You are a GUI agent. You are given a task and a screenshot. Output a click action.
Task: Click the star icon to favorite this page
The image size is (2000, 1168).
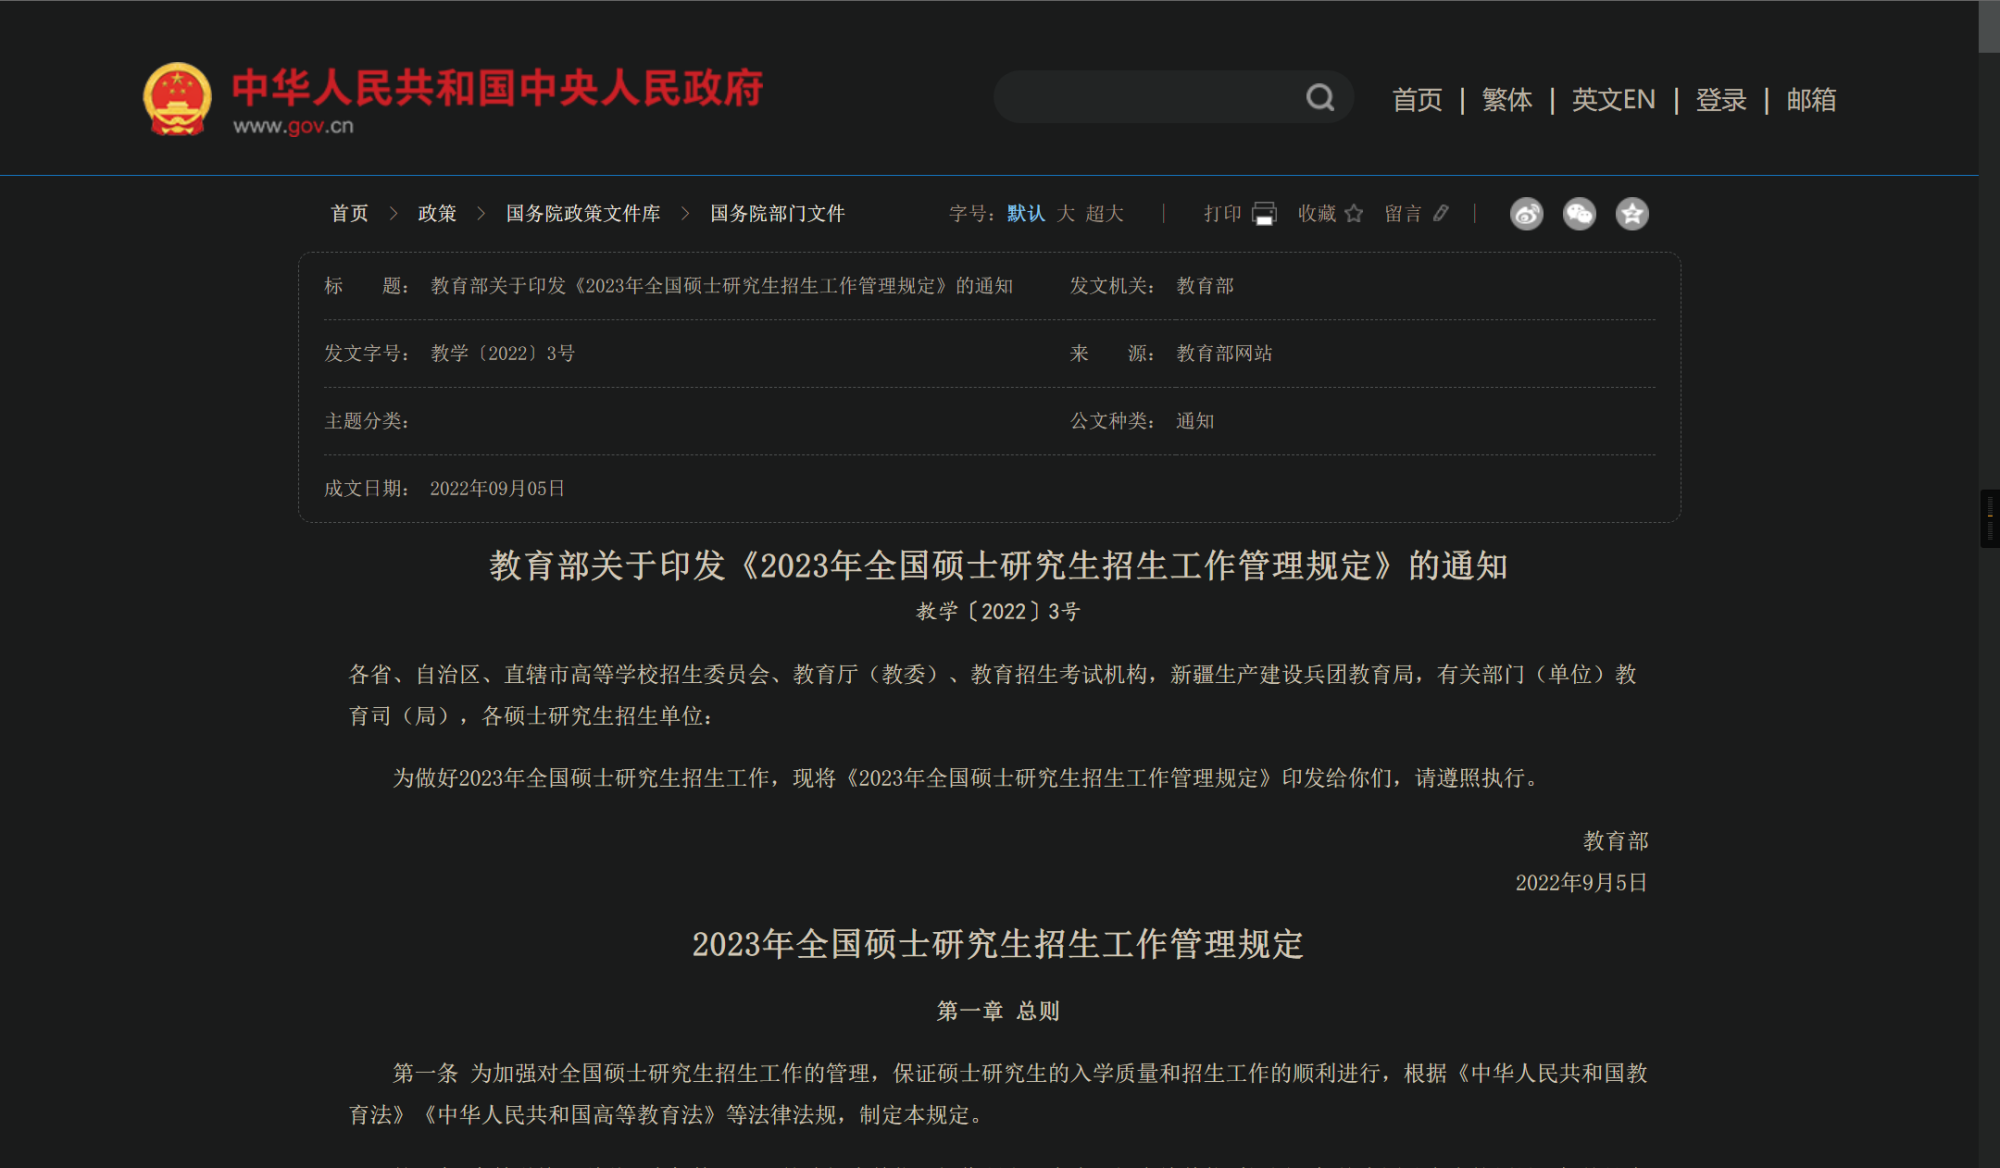pos(1355,213)
